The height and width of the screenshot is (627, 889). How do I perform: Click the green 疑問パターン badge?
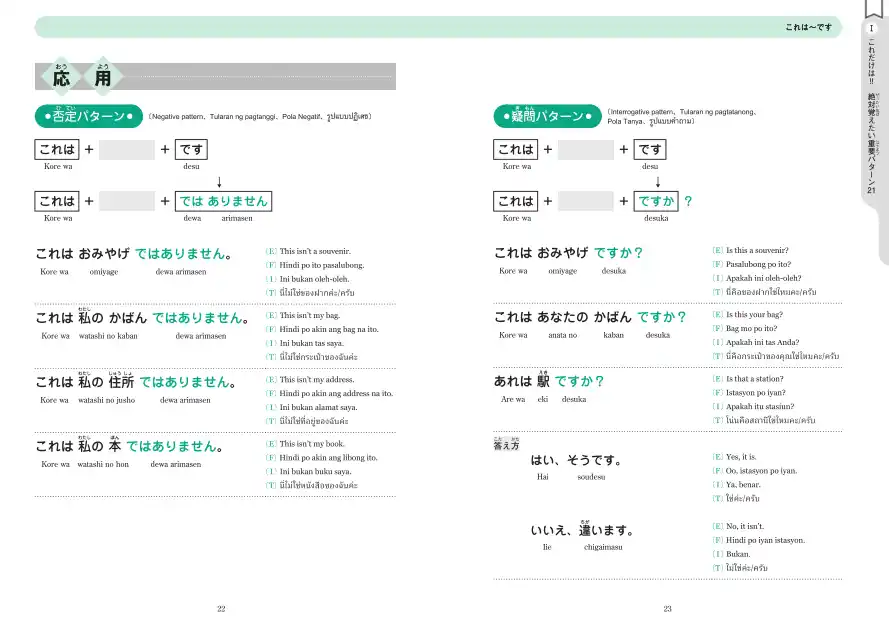coord(547,117)
